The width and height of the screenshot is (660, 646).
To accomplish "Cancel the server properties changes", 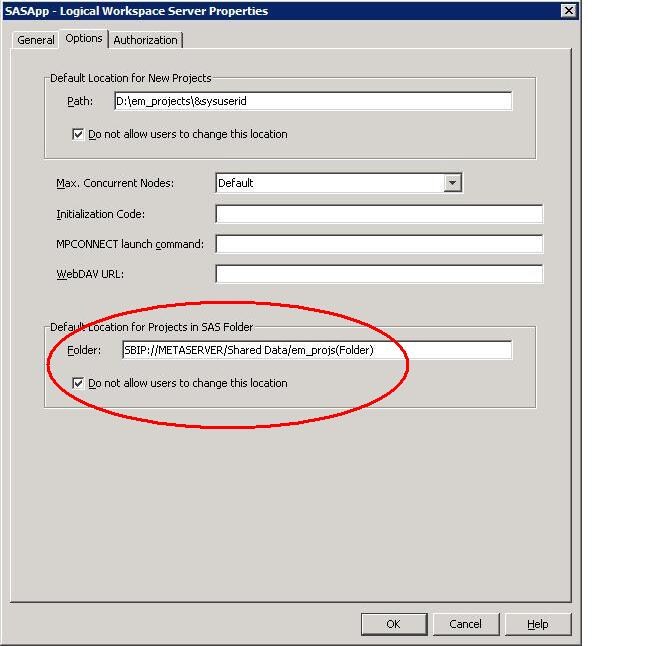I will tap(465, 624).
